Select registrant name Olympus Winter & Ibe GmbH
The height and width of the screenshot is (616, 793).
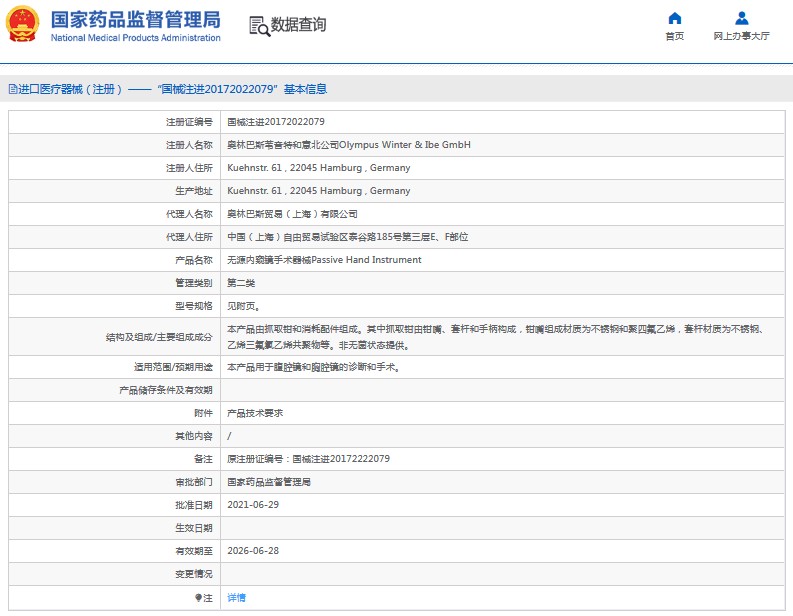tap(405, 145)
